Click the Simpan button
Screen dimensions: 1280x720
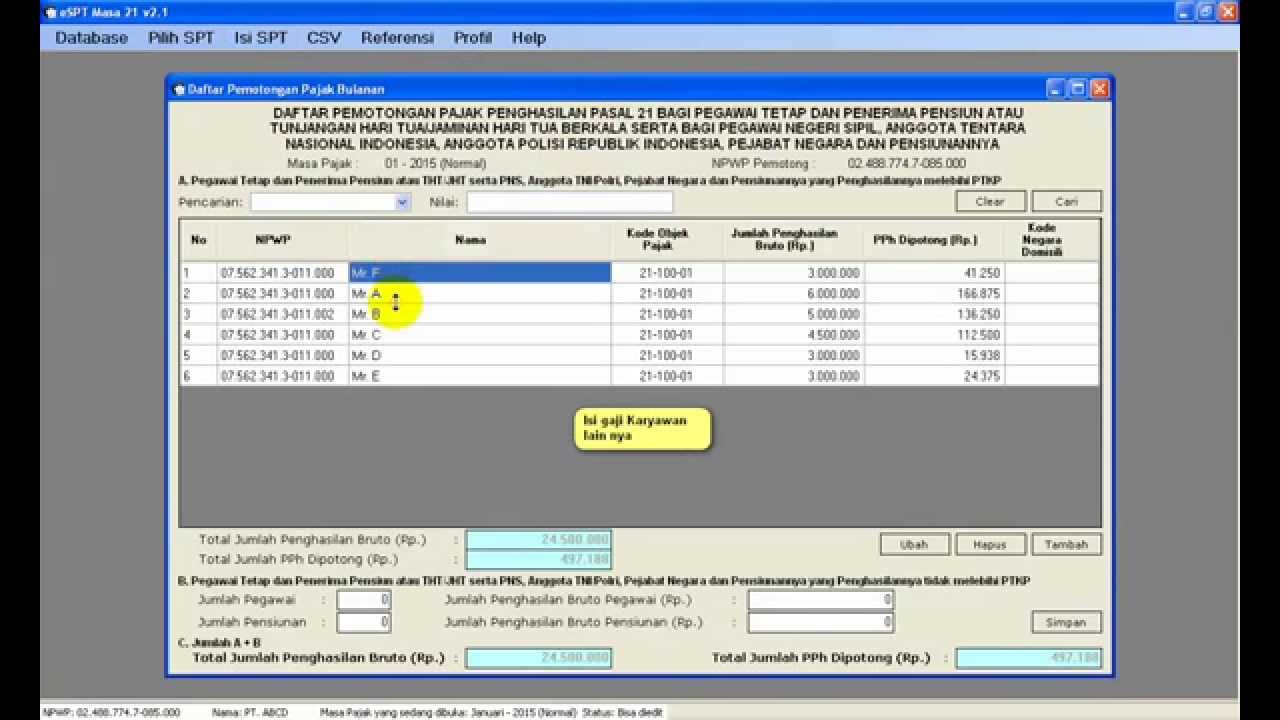point(1066,622)
